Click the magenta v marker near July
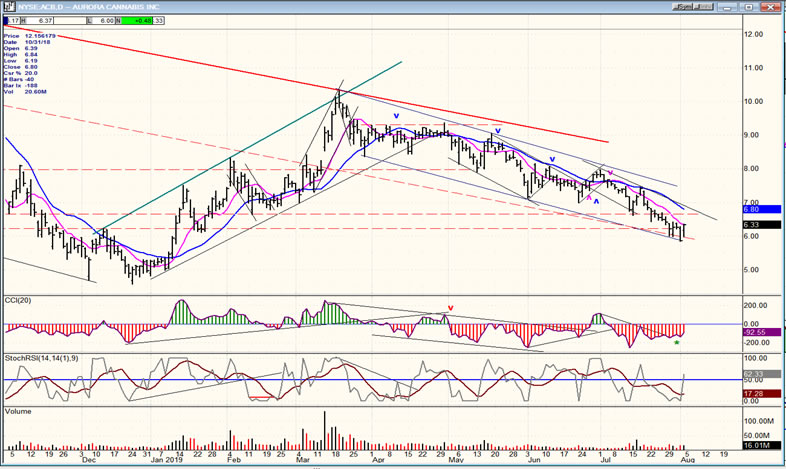This screenshot has width=786, height=469. click(x=610, y=173)
